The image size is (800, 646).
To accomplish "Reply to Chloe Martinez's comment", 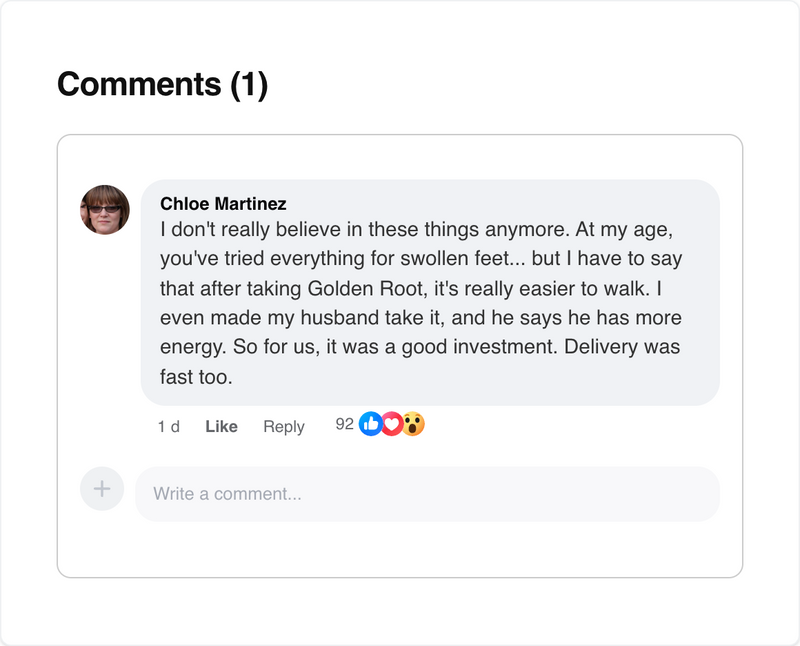I will pos(285,426).
